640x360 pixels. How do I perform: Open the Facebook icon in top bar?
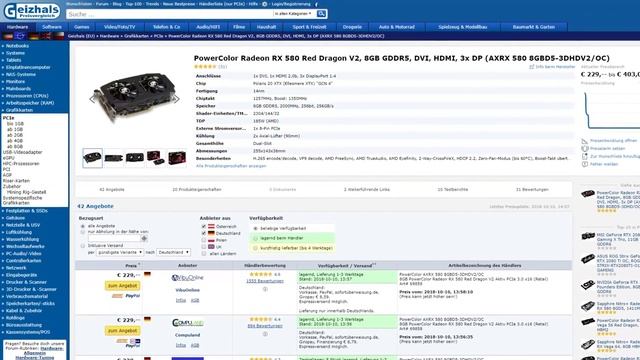(316, 4)
